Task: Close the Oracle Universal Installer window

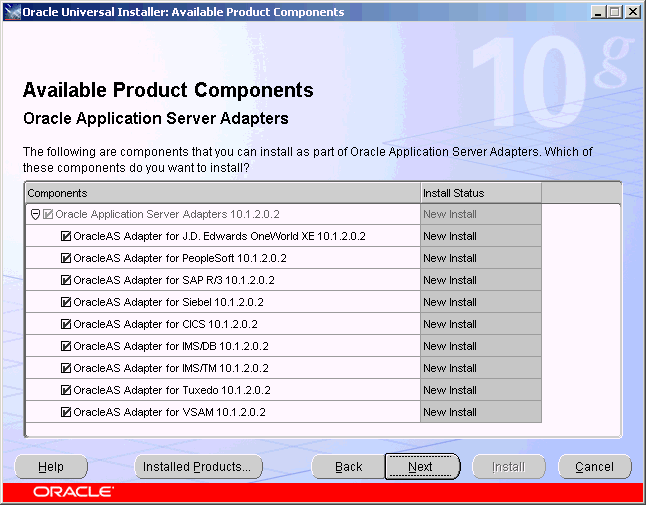Action: (x=633, y=12)
